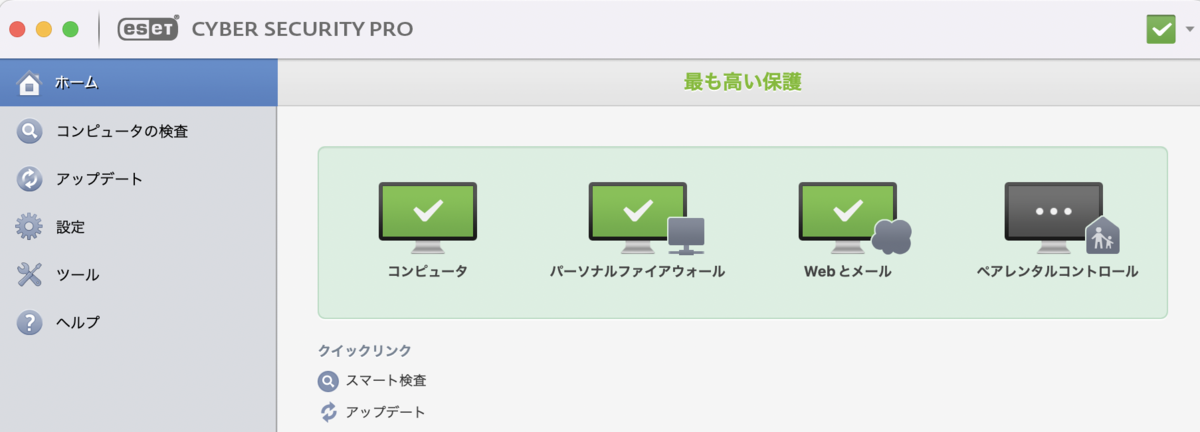Go to コンピュータの検査 in the sidebar

pos(138,131)
